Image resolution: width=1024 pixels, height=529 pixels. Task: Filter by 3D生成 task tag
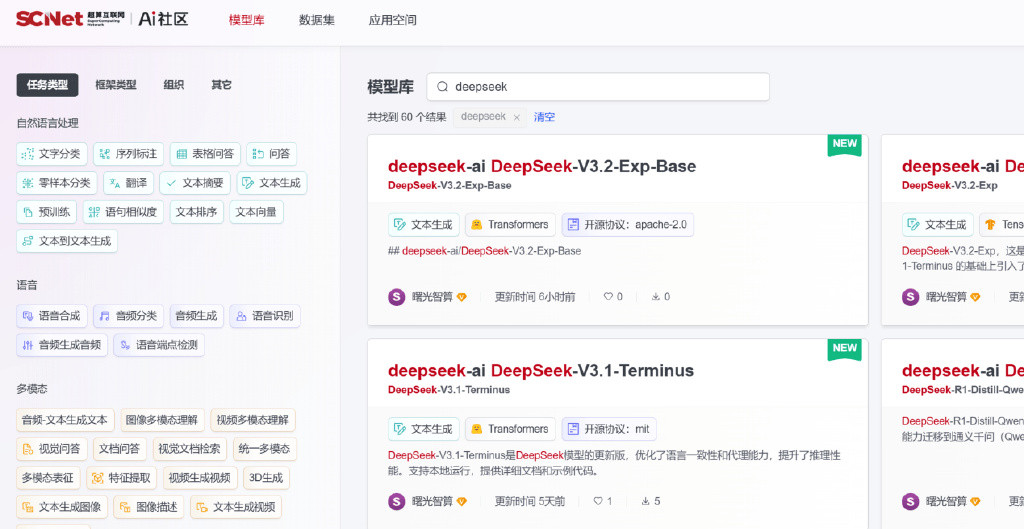[x=266, y=477]
